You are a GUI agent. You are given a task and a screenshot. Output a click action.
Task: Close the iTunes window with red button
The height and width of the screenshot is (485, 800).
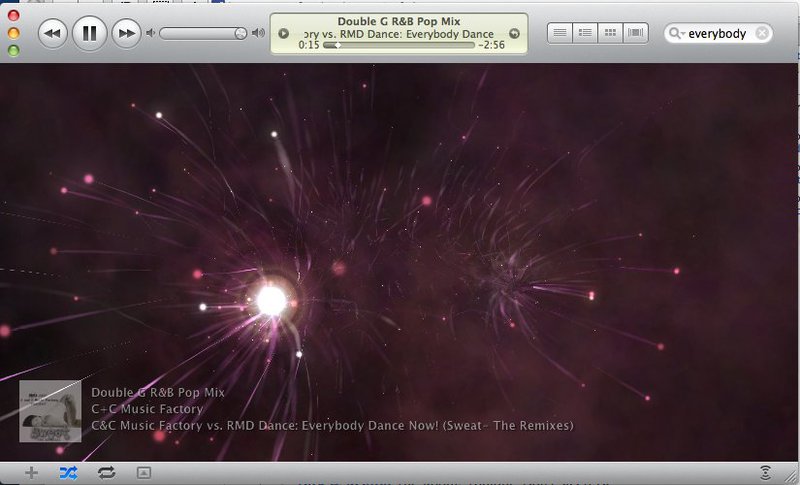(14, 15)
